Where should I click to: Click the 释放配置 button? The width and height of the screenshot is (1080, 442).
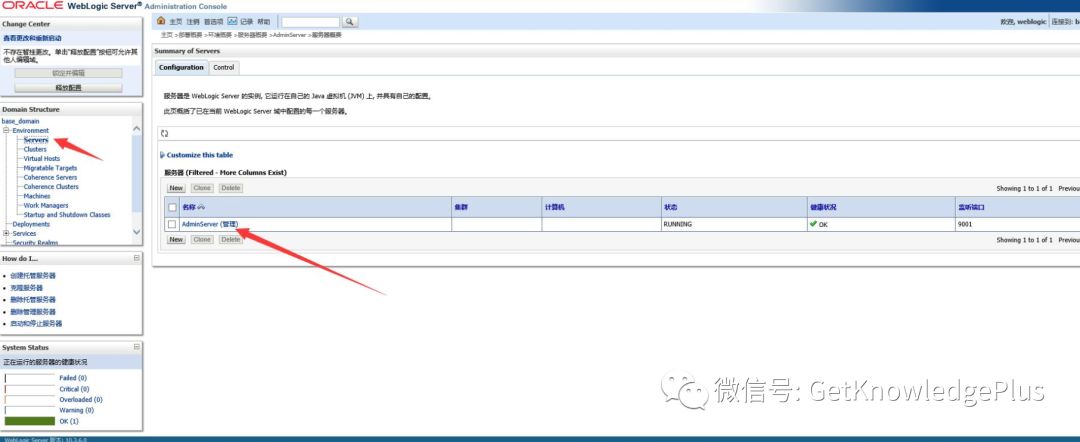point(68,87)
